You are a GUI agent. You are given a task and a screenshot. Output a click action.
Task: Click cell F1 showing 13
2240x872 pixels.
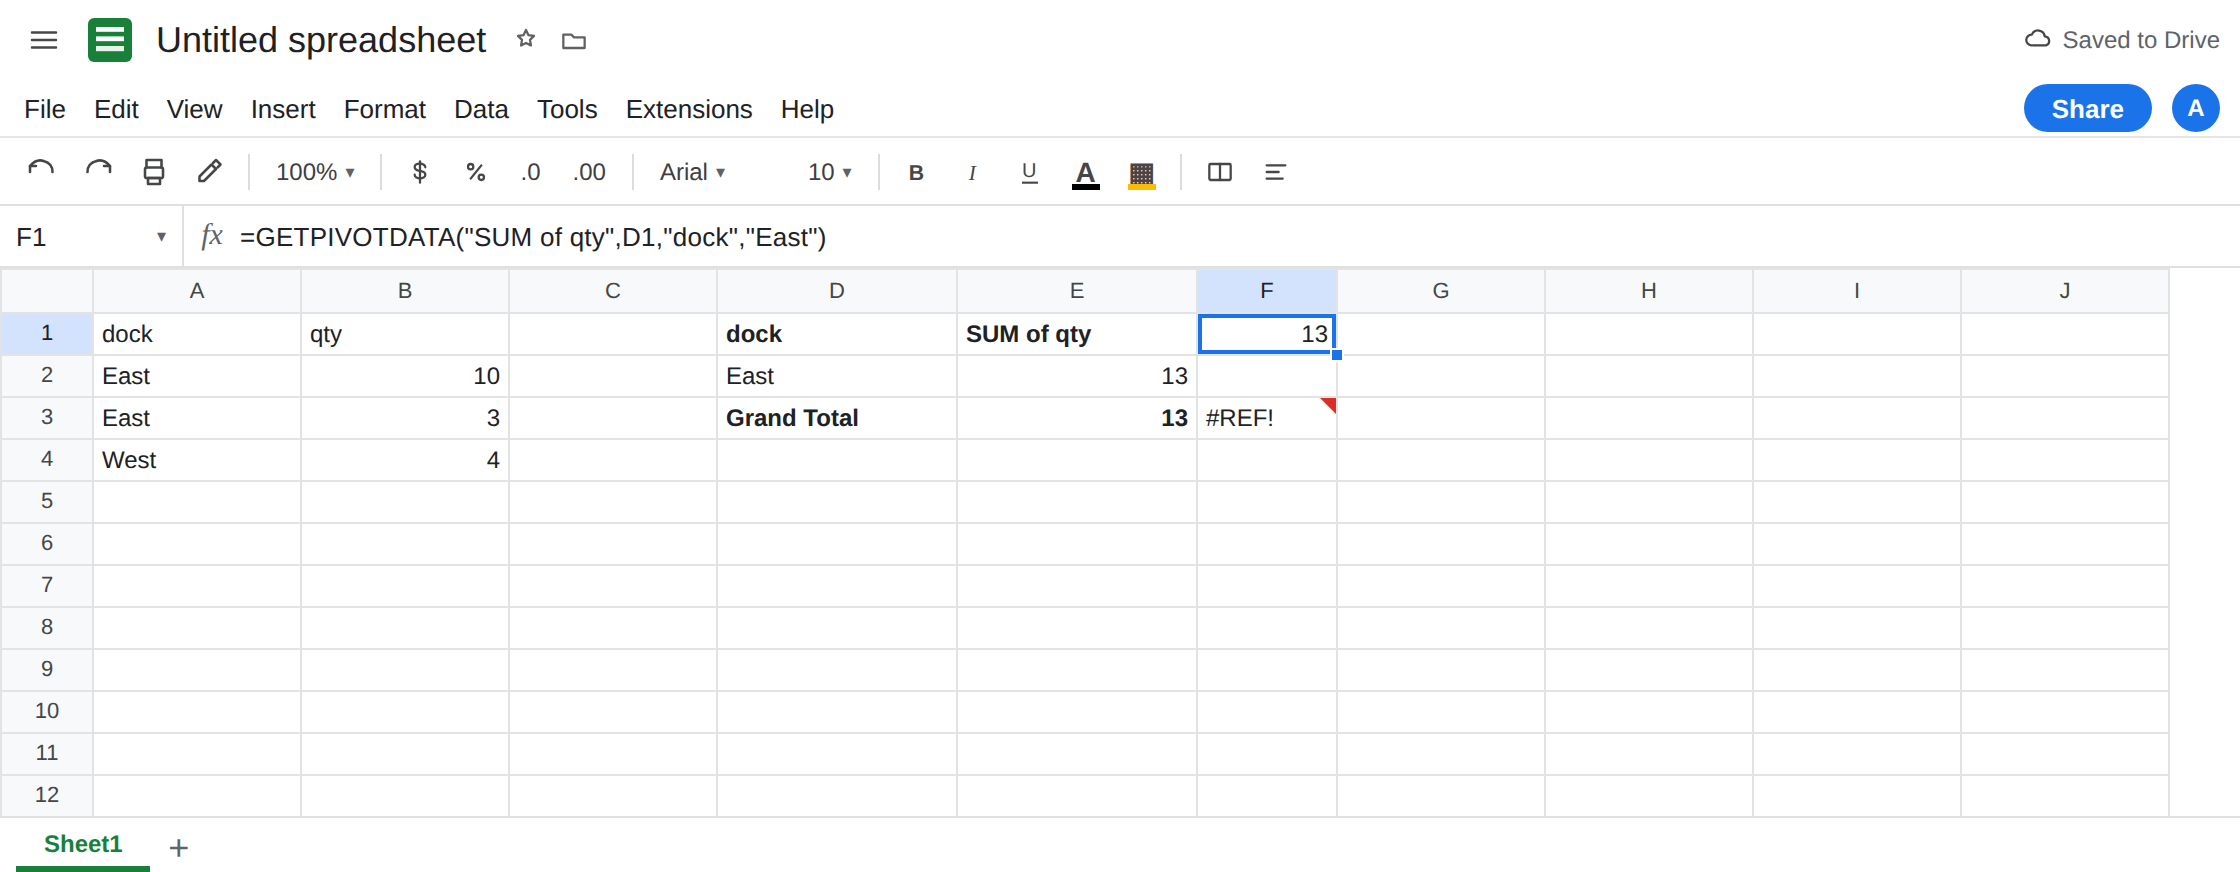(1267, 334)
